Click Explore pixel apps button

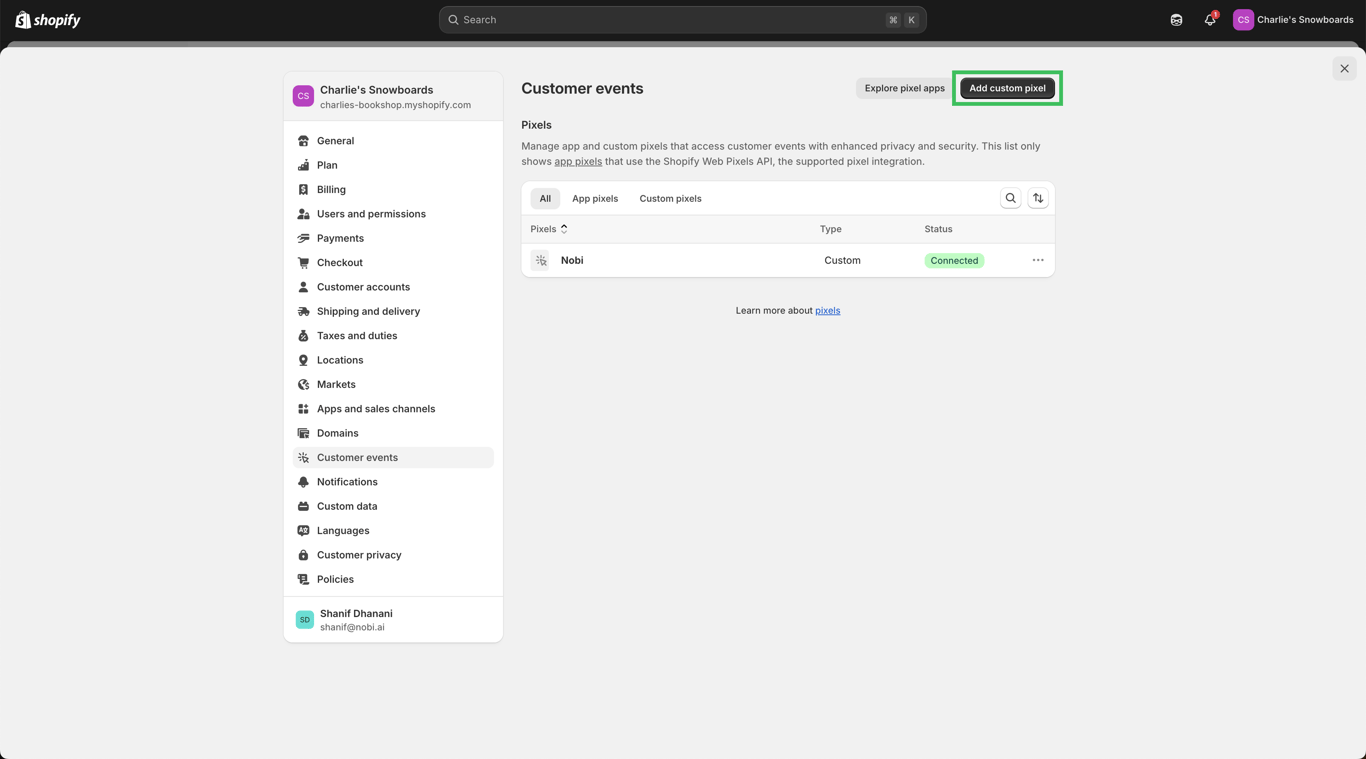point(904,88)
